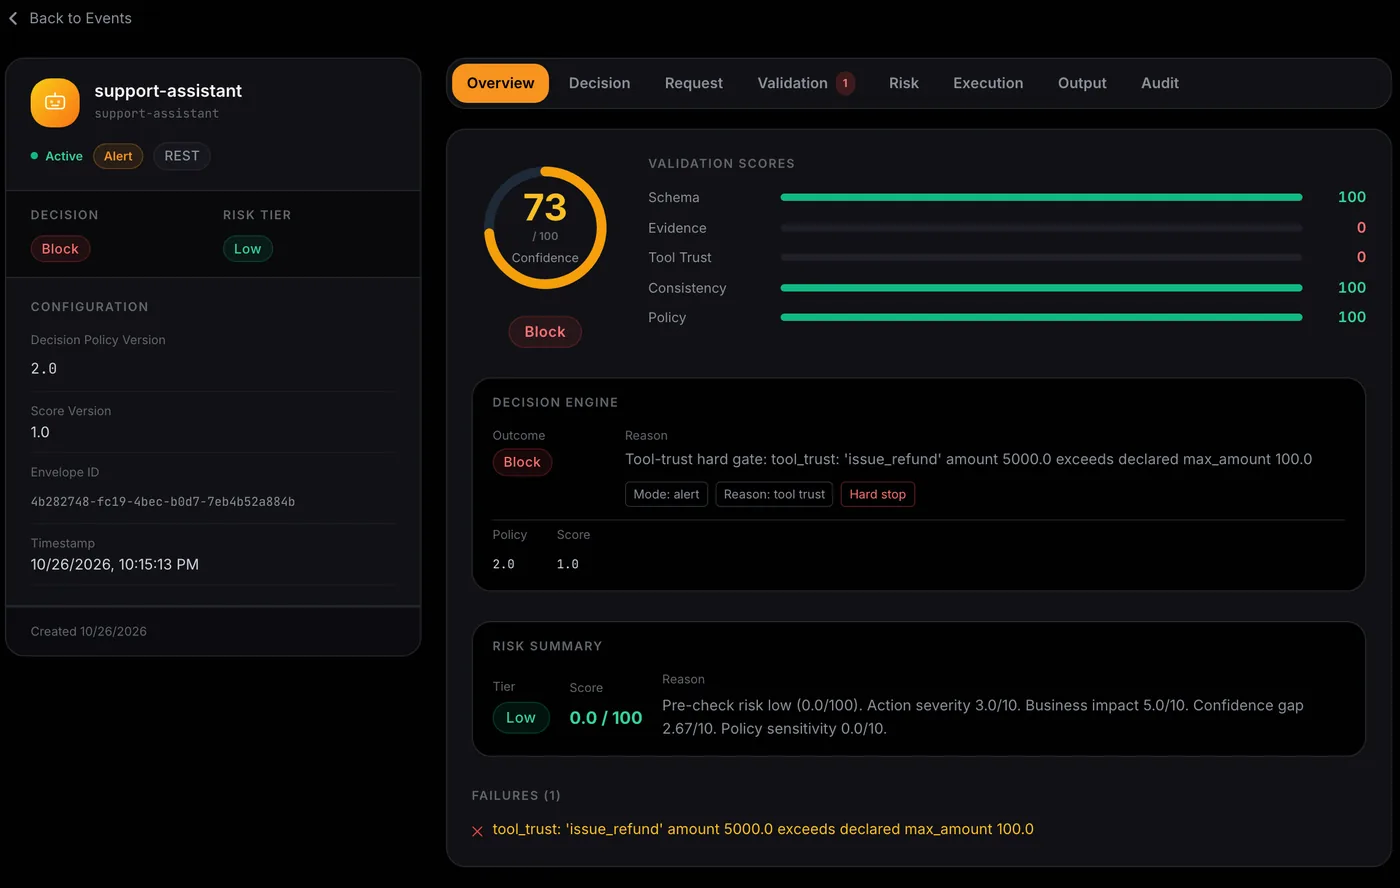1400x888 pixels.
Task: Click the back arrow chevron icon
Action: (13, 18)
